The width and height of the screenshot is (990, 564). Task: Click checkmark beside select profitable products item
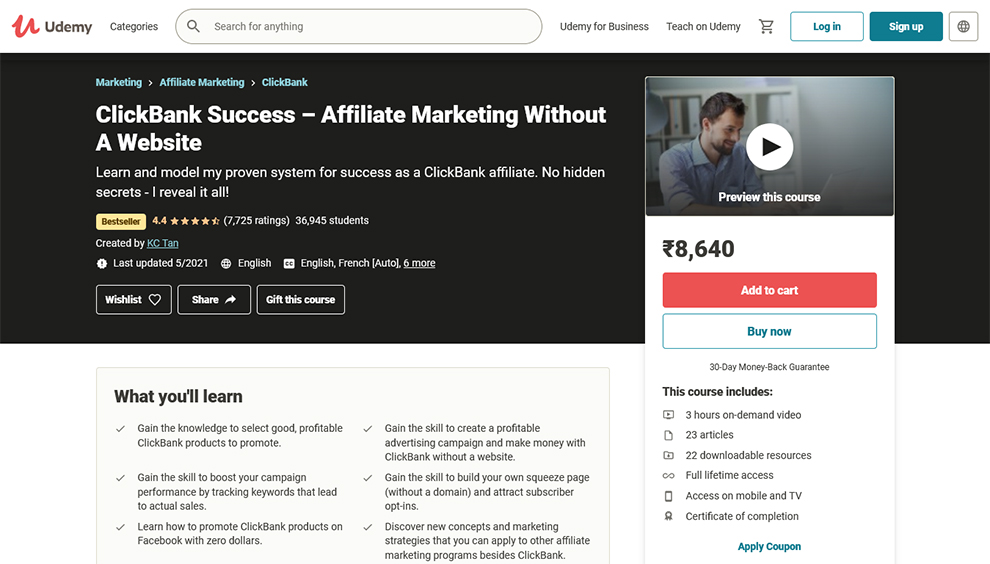pos(120,429)
